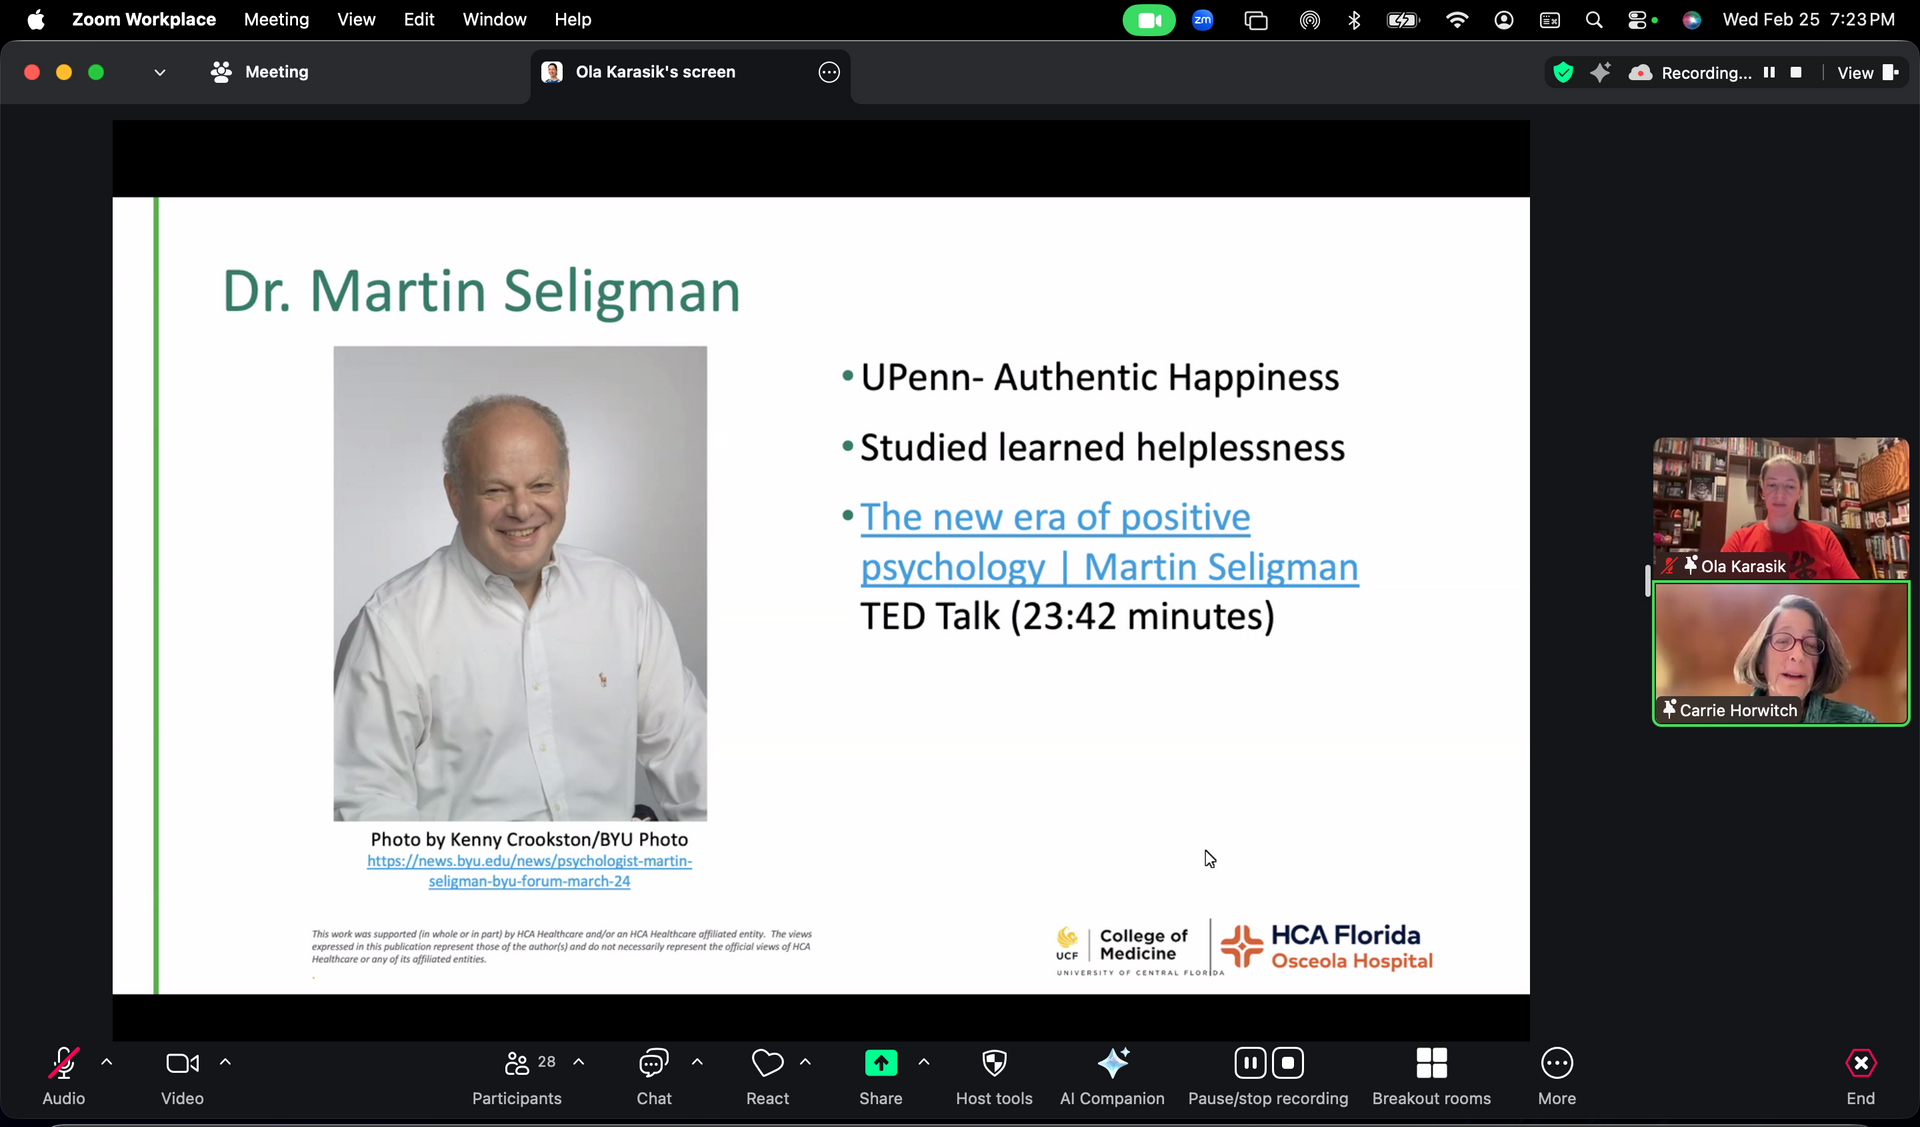Click the green Share screen button
The width and height of the screenshot is (1920, 1127).
[880, 1064]
